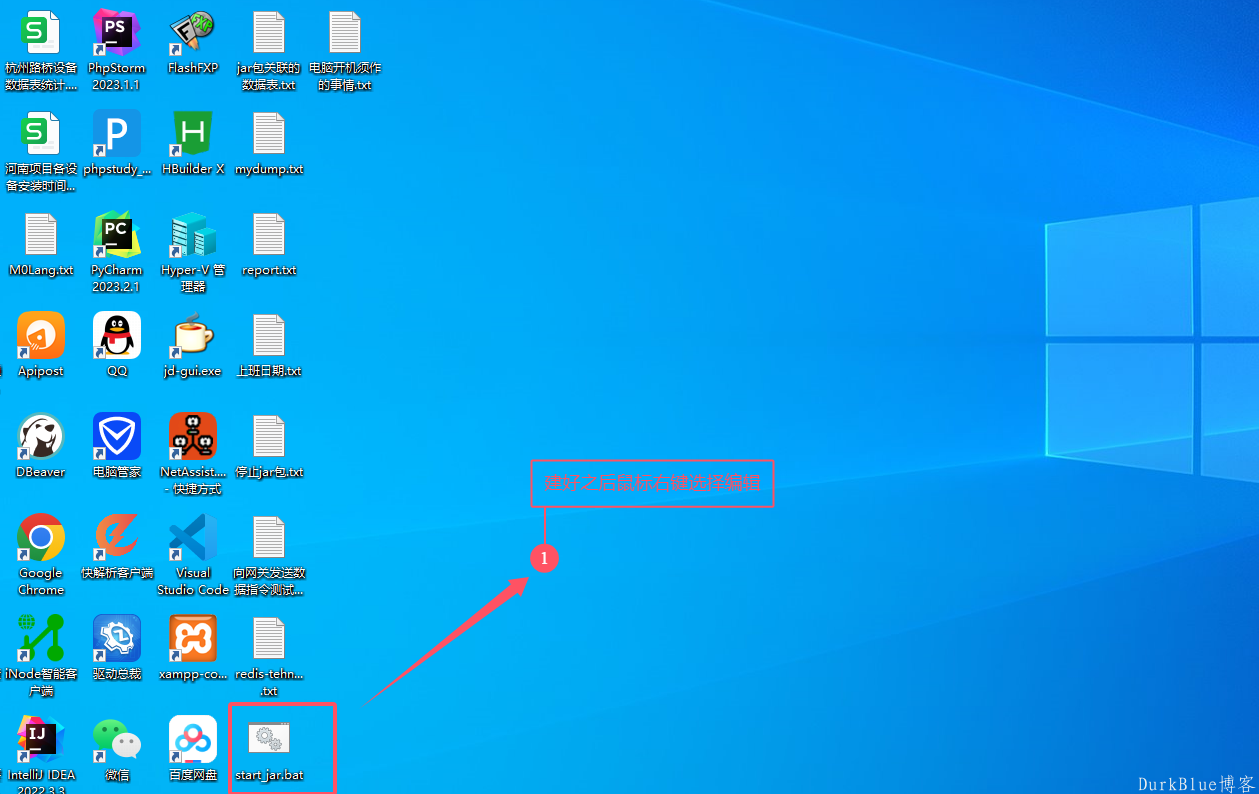Click the NetAssist 快捷方式 icon
This screenshot has width=1259, height=794.
tap(193, 437)
